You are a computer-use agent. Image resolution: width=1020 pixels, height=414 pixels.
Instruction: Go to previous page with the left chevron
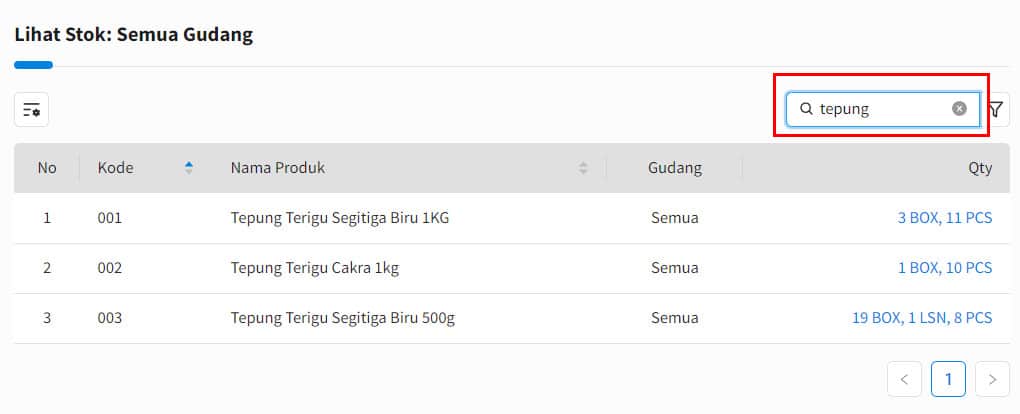904,380
